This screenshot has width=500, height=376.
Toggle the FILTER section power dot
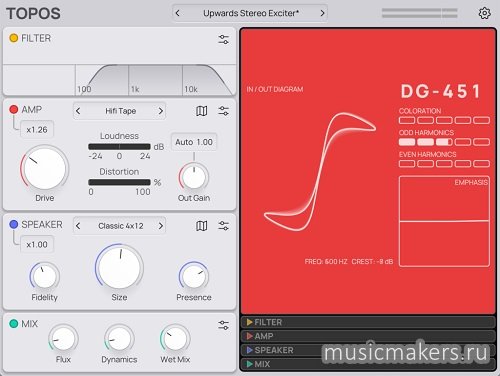[14, 38]
